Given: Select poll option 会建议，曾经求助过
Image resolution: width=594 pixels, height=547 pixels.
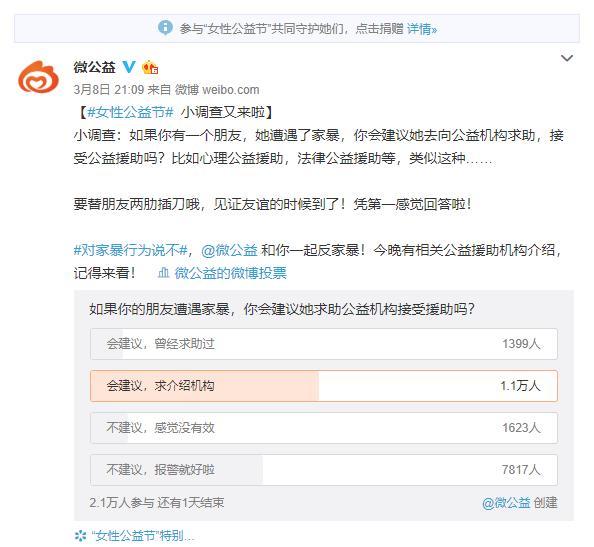Looking at the screenshot, I should (x=324, y=344).
